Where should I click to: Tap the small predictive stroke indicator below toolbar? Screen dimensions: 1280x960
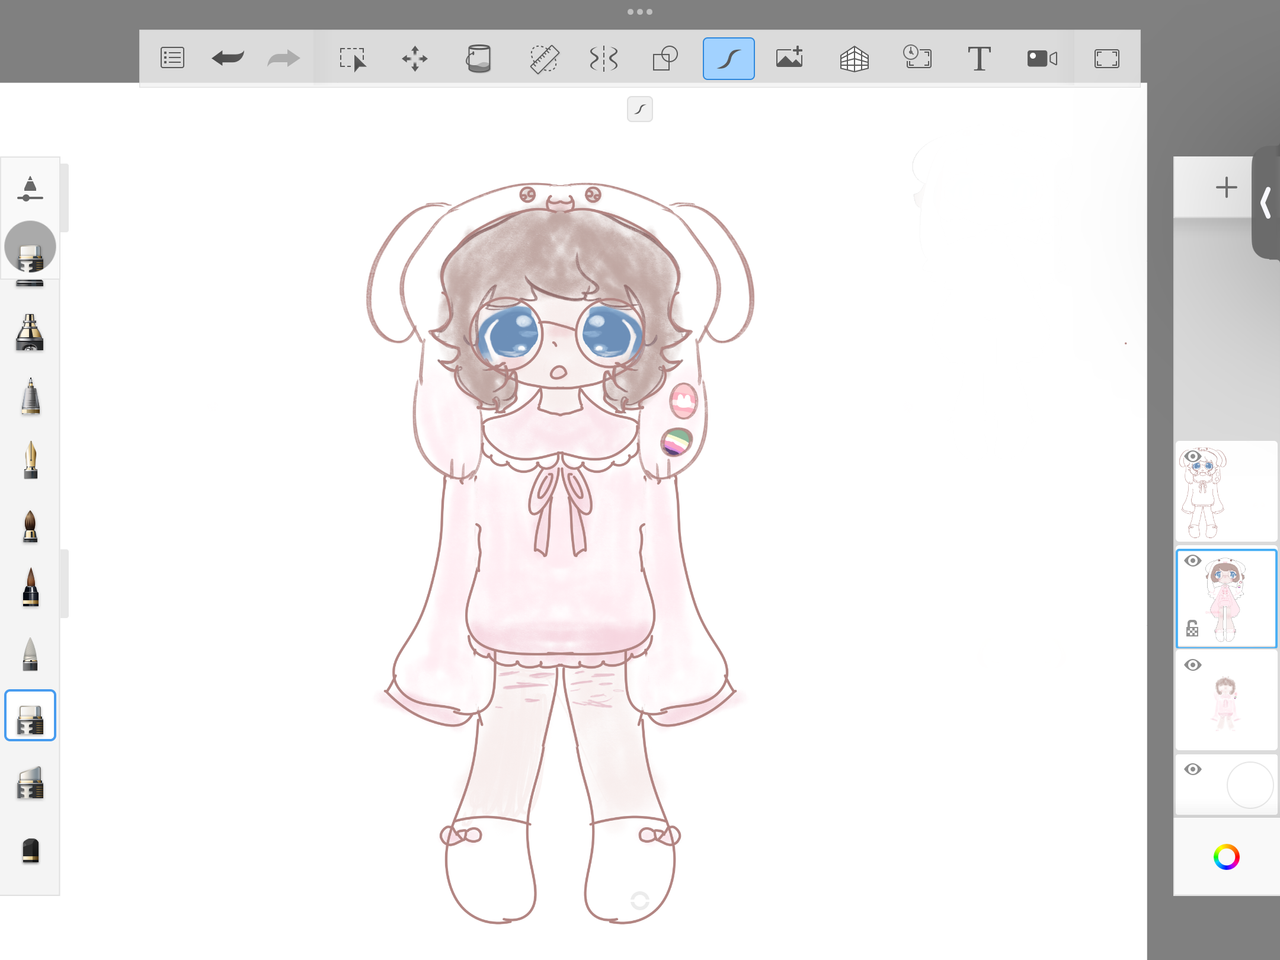640,109
